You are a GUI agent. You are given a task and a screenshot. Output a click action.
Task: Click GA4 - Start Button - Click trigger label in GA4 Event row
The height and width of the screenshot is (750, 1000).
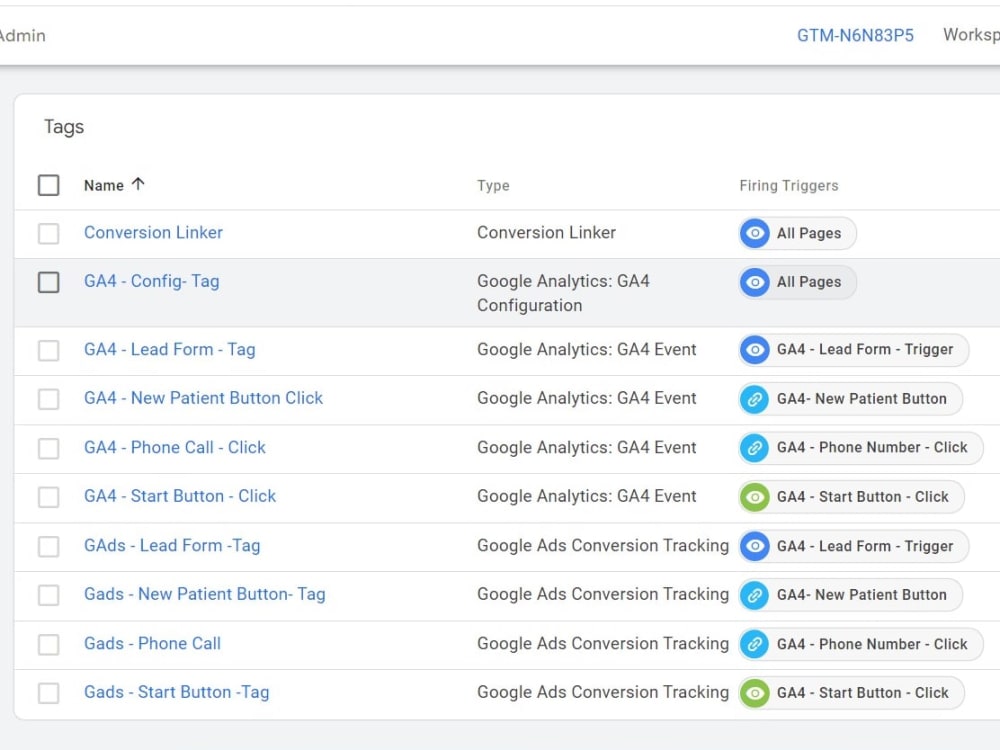click(862, 497)
